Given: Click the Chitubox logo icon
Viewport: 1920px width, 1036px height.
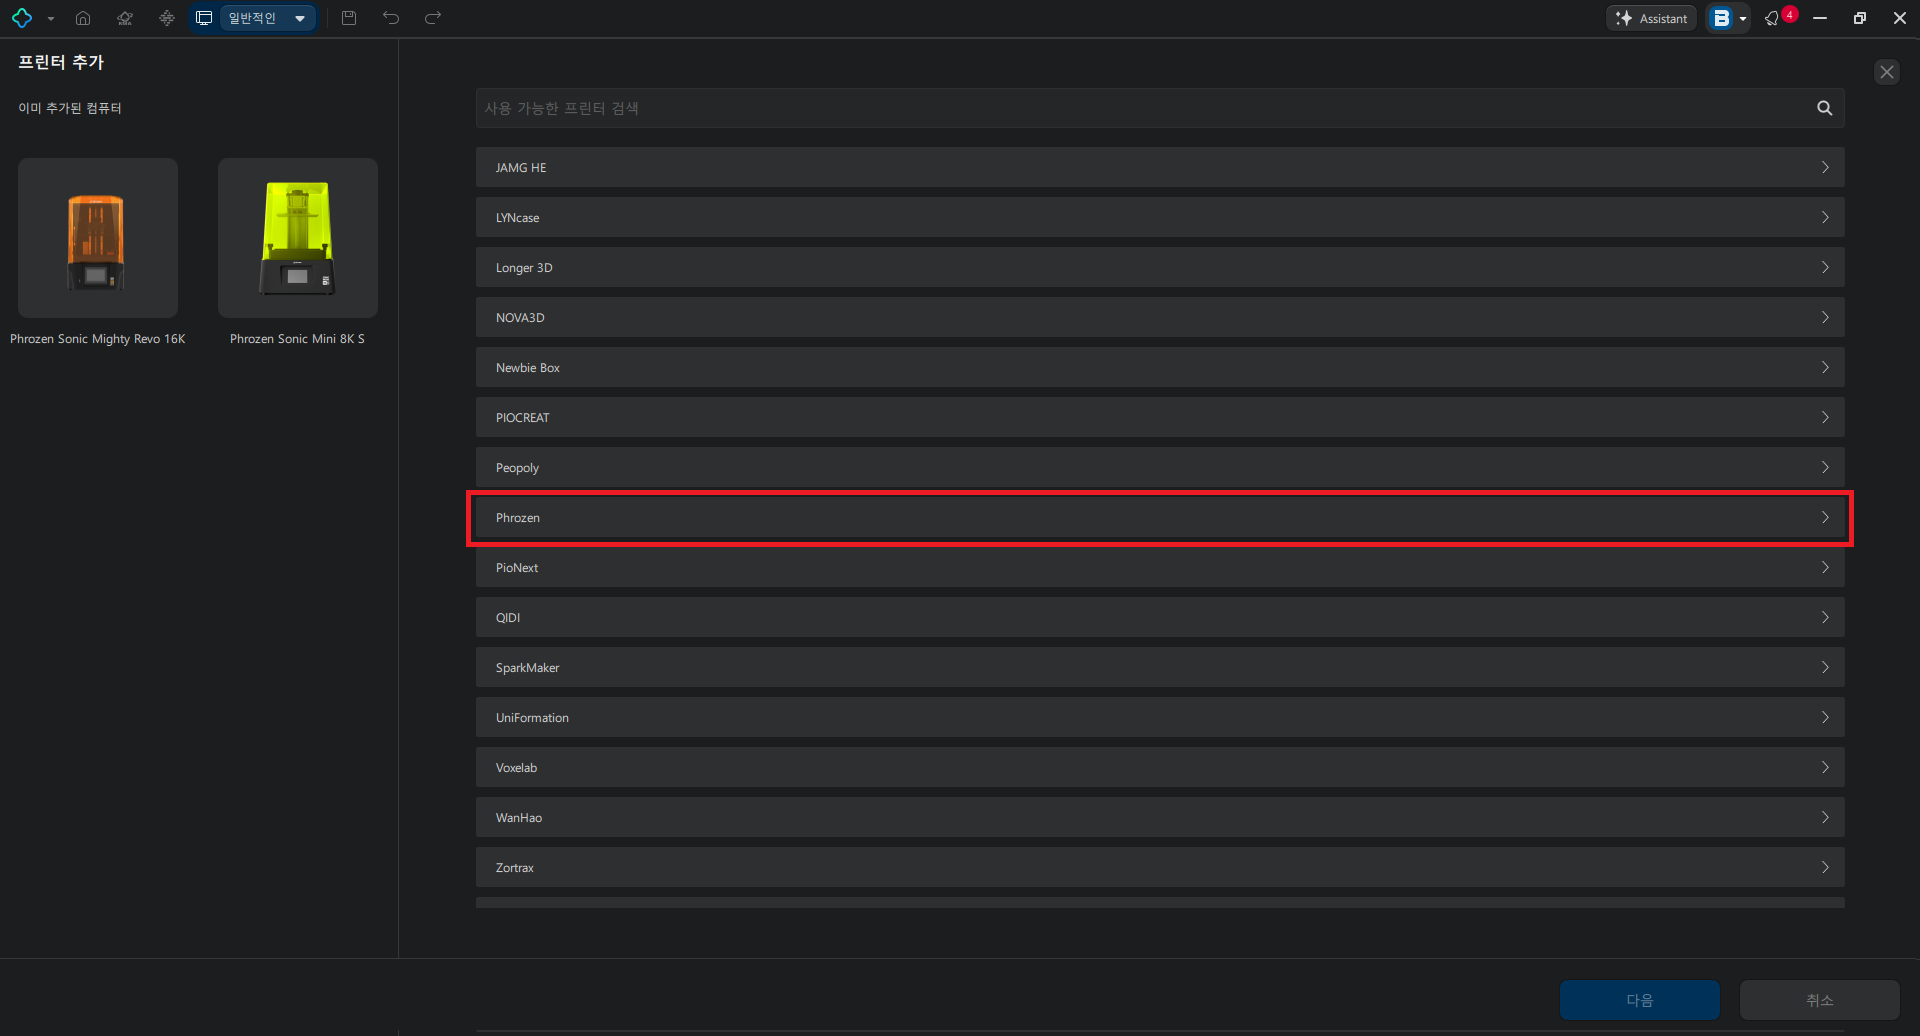Looking at the screenshot, I should (x=22, y=18).
